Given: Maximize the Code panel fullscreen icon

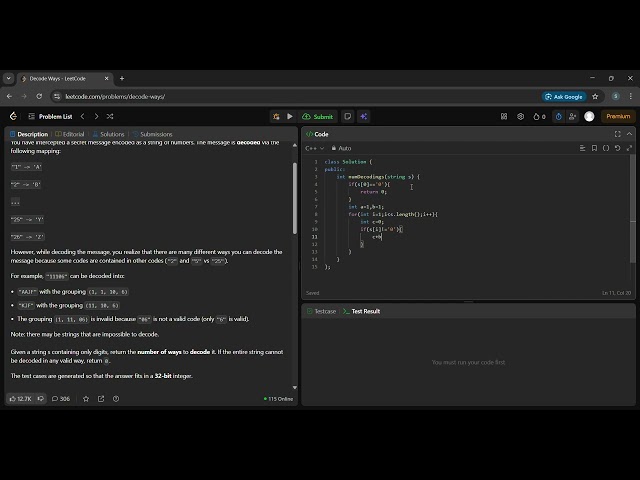Looking at the screenshot, I should [x=618, y=134].
